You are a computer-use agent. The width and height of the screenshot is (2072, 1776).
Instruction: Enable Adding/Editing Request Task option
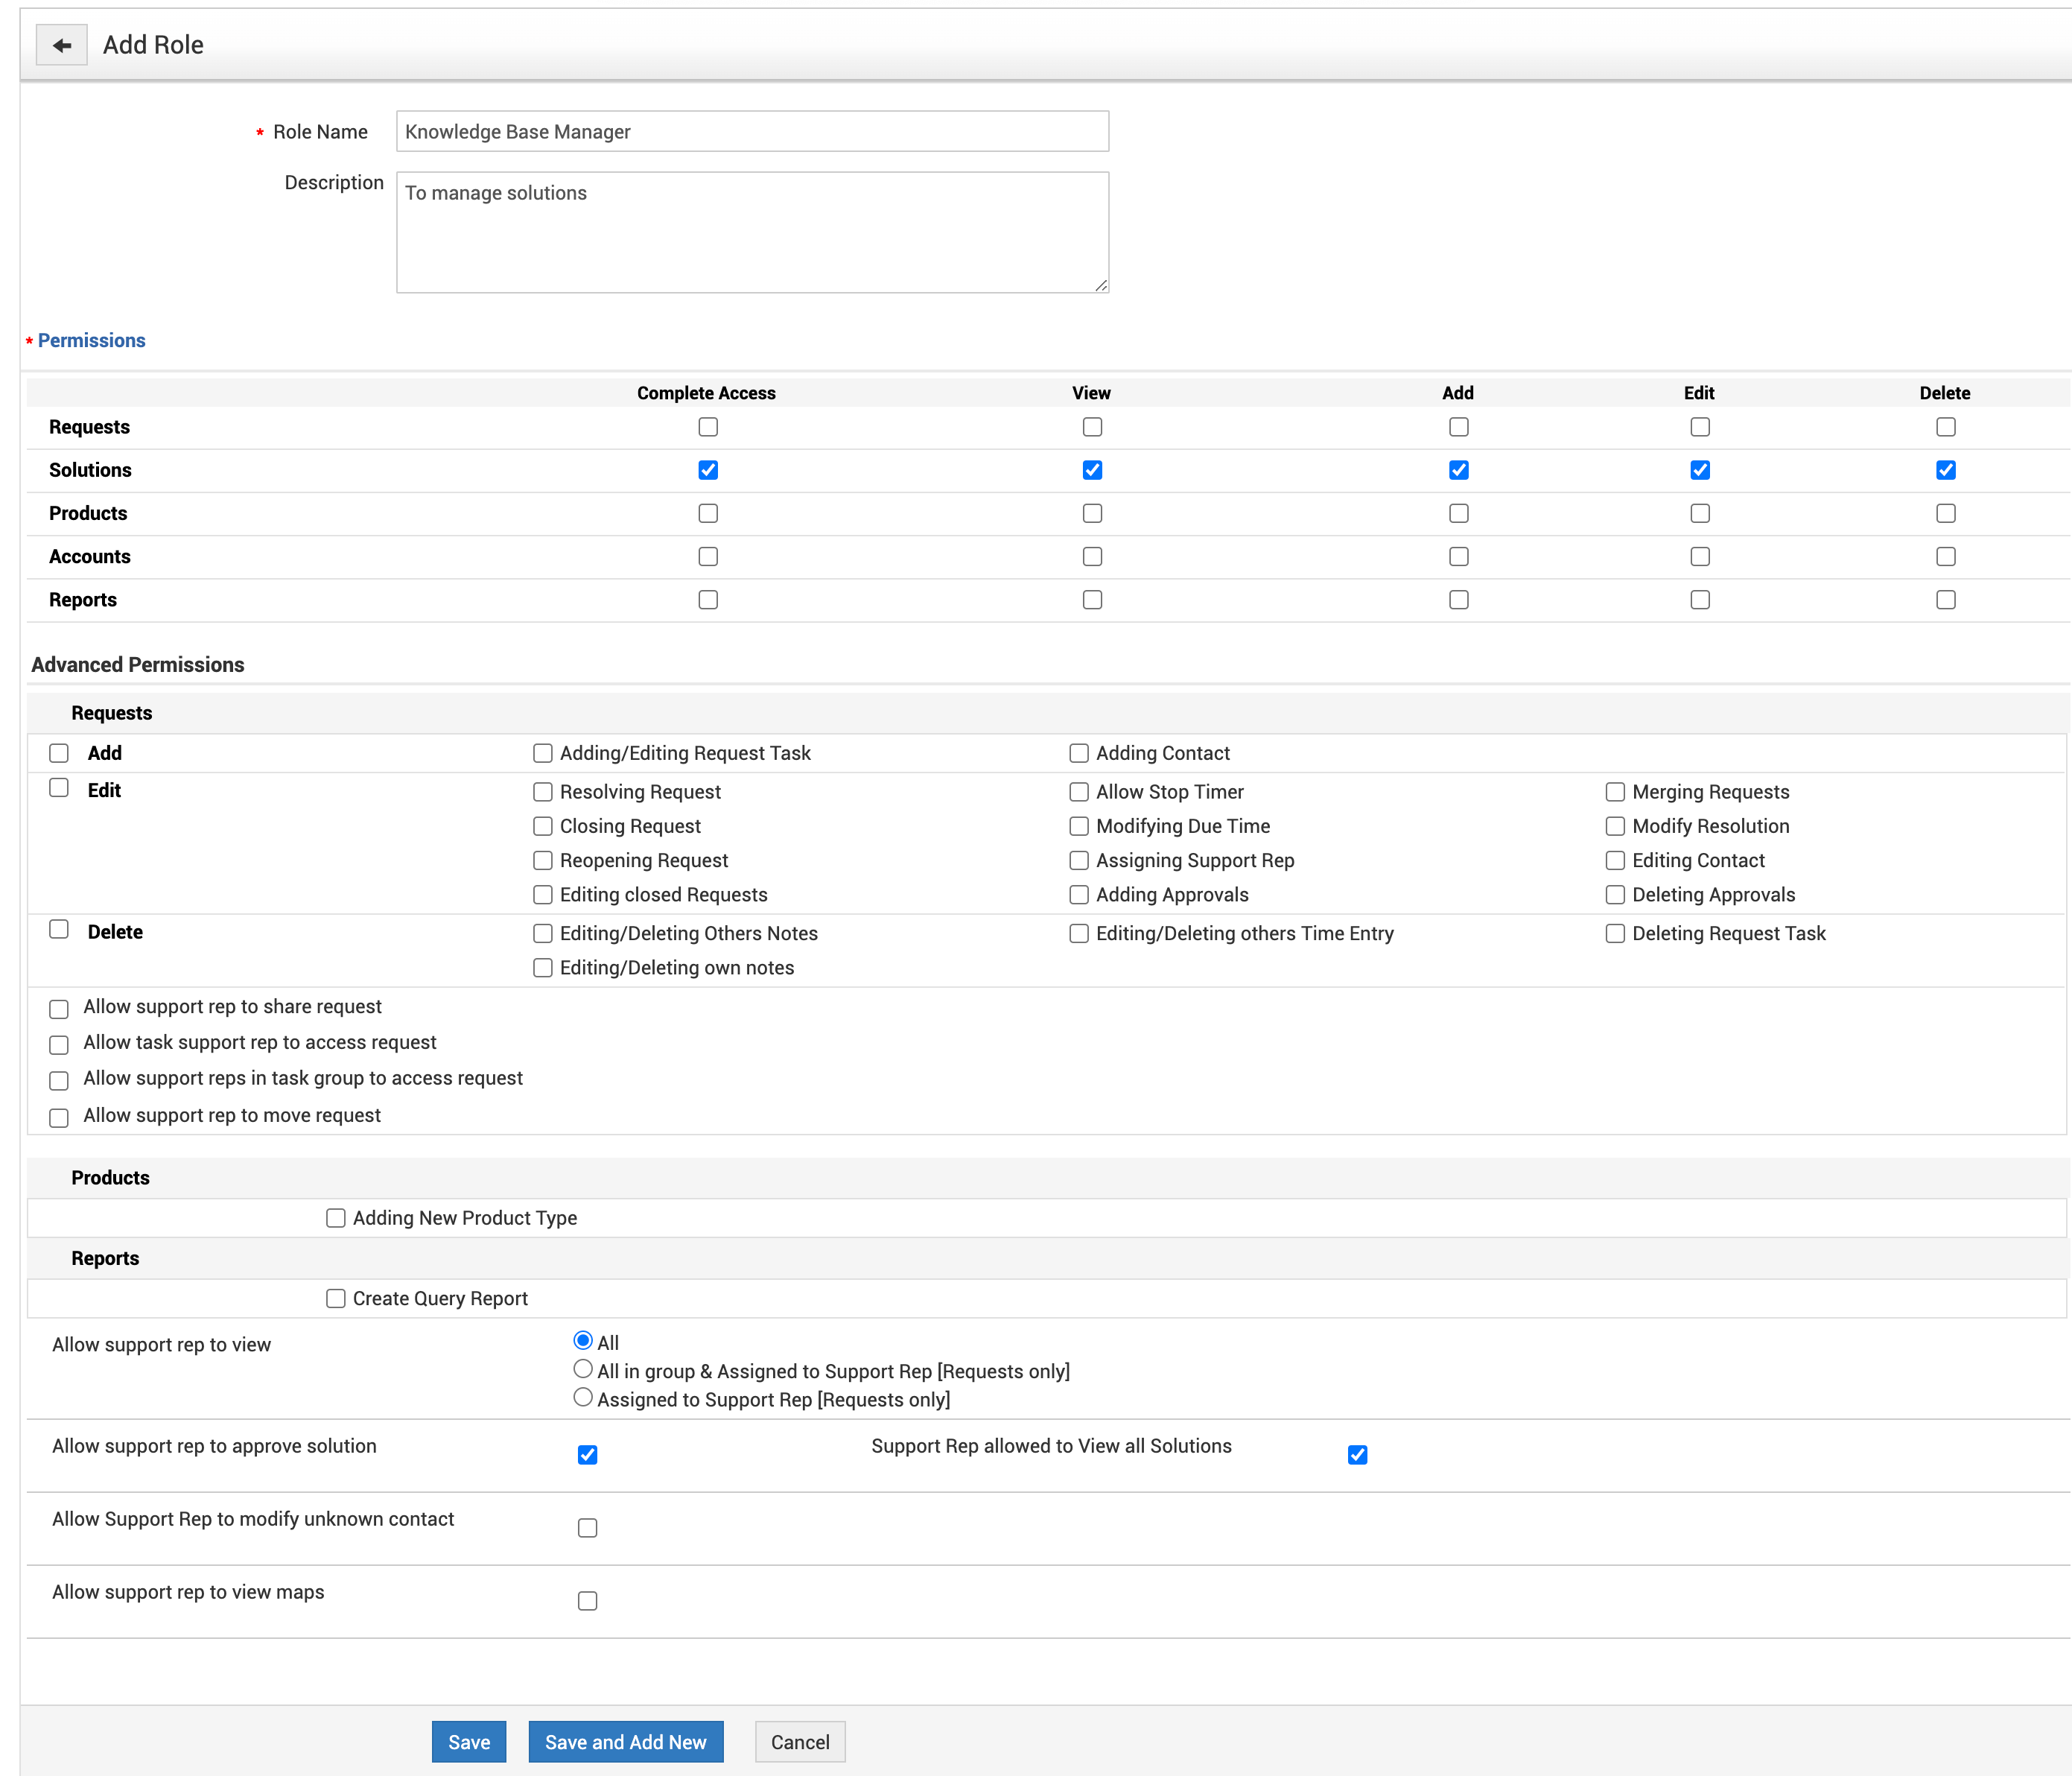click(543, 753)
